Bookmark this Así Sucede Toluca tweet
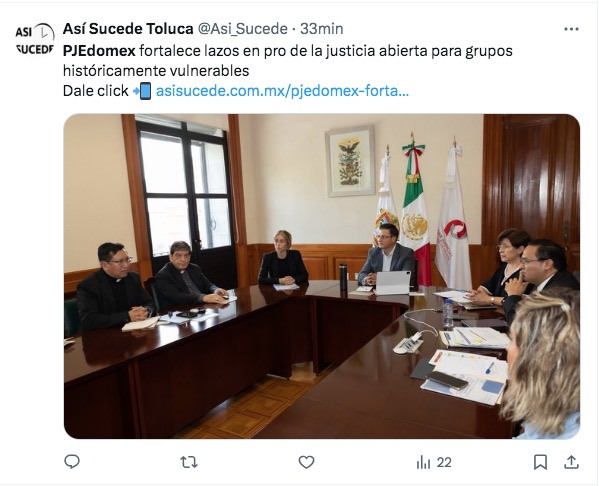Image resolution: width=599 pixels, height=486 pixels. (x=540, y=462)
